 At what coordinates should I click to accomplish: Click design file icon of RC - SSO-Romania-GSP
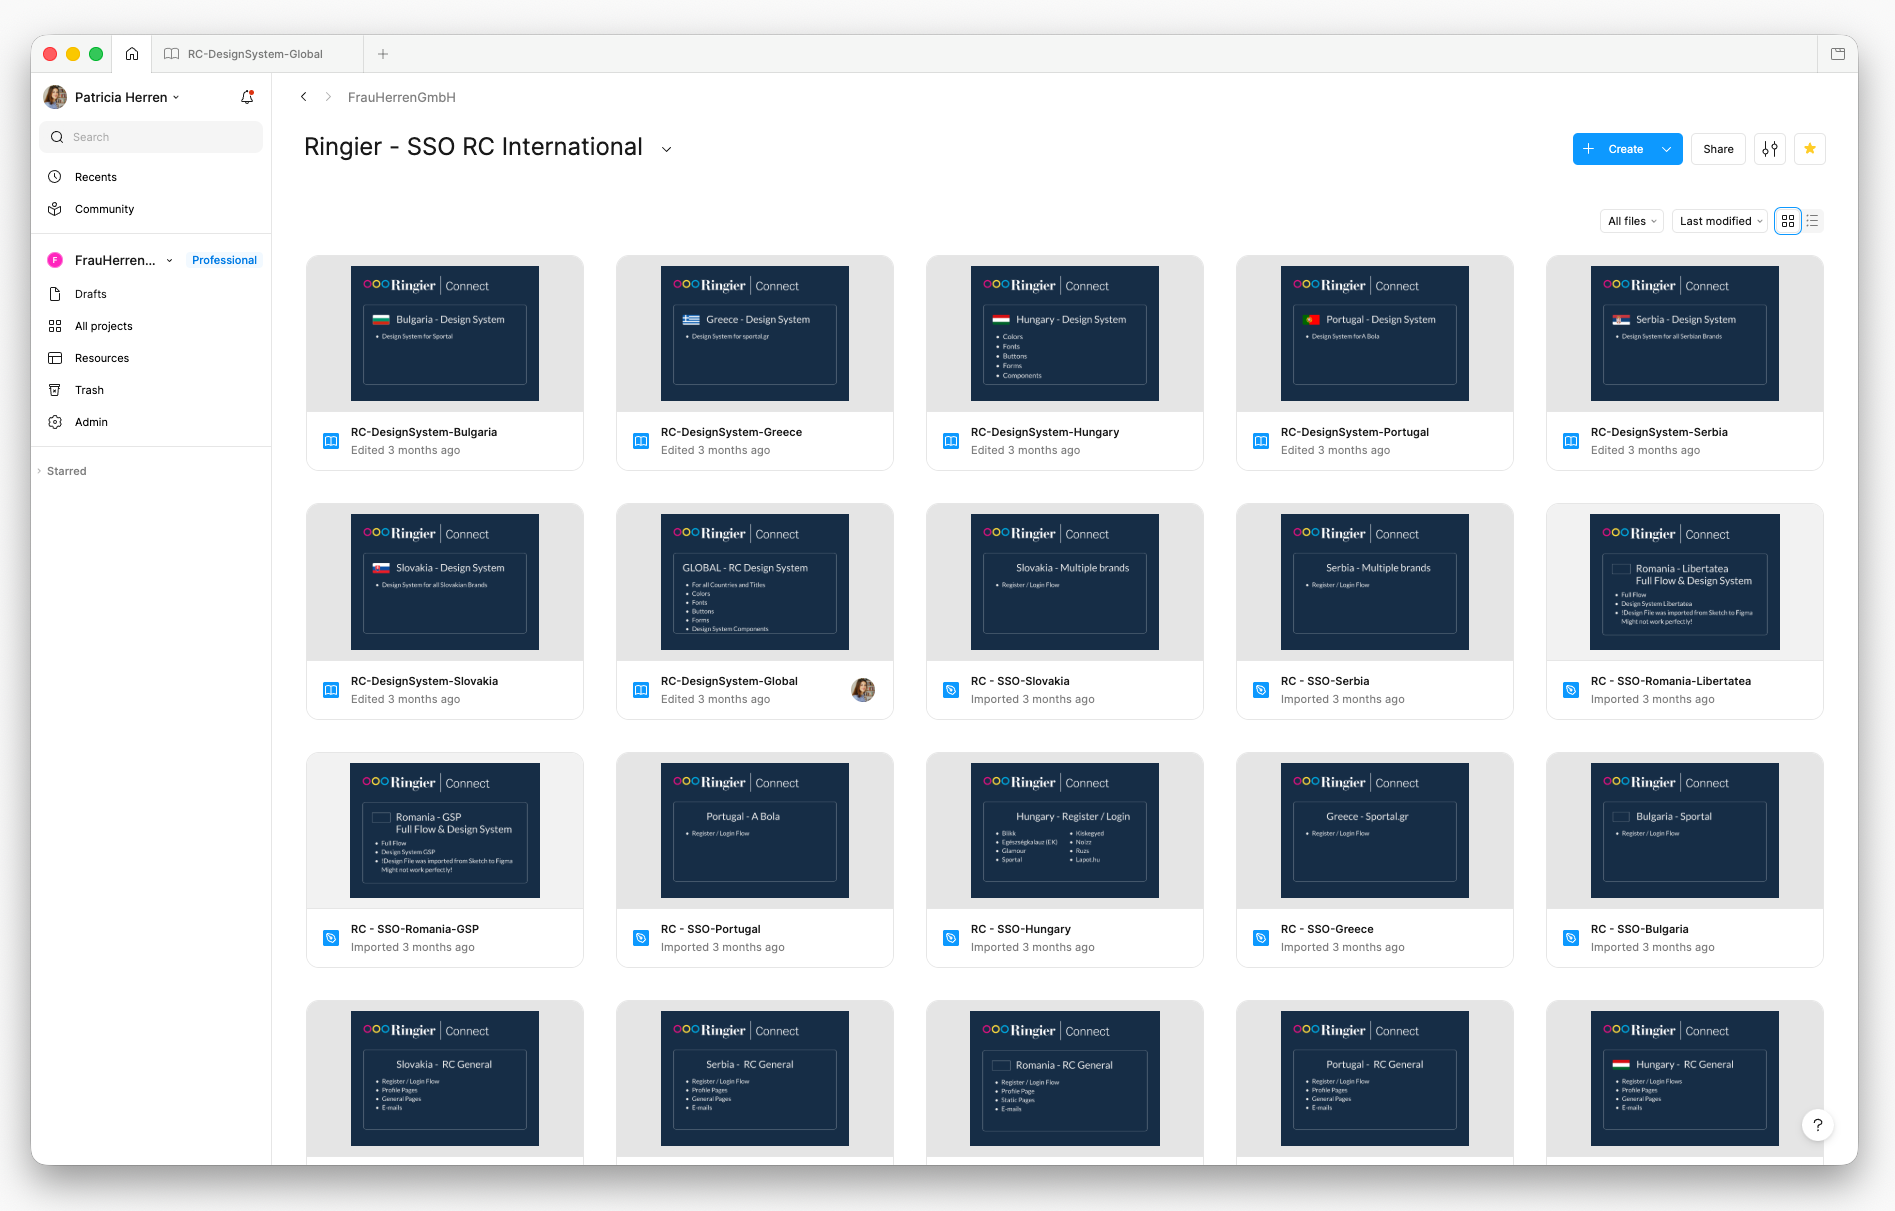tap(331, 938)
